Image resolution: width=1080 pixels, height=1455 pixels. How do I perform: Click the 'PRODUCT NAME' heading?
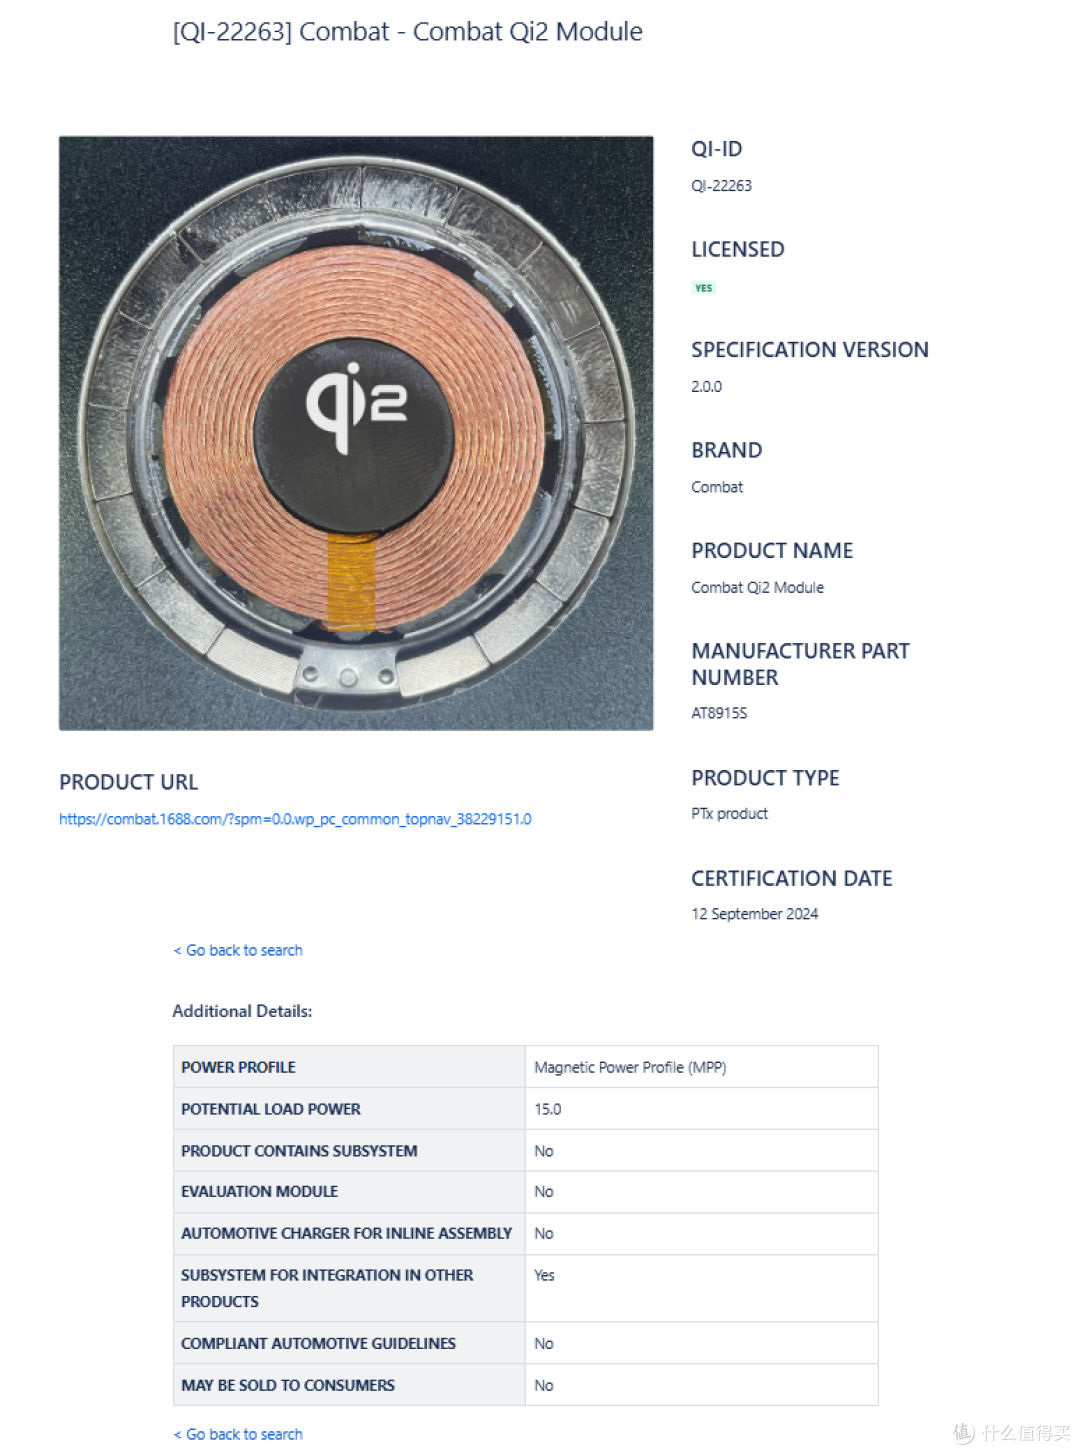point(772,551)
